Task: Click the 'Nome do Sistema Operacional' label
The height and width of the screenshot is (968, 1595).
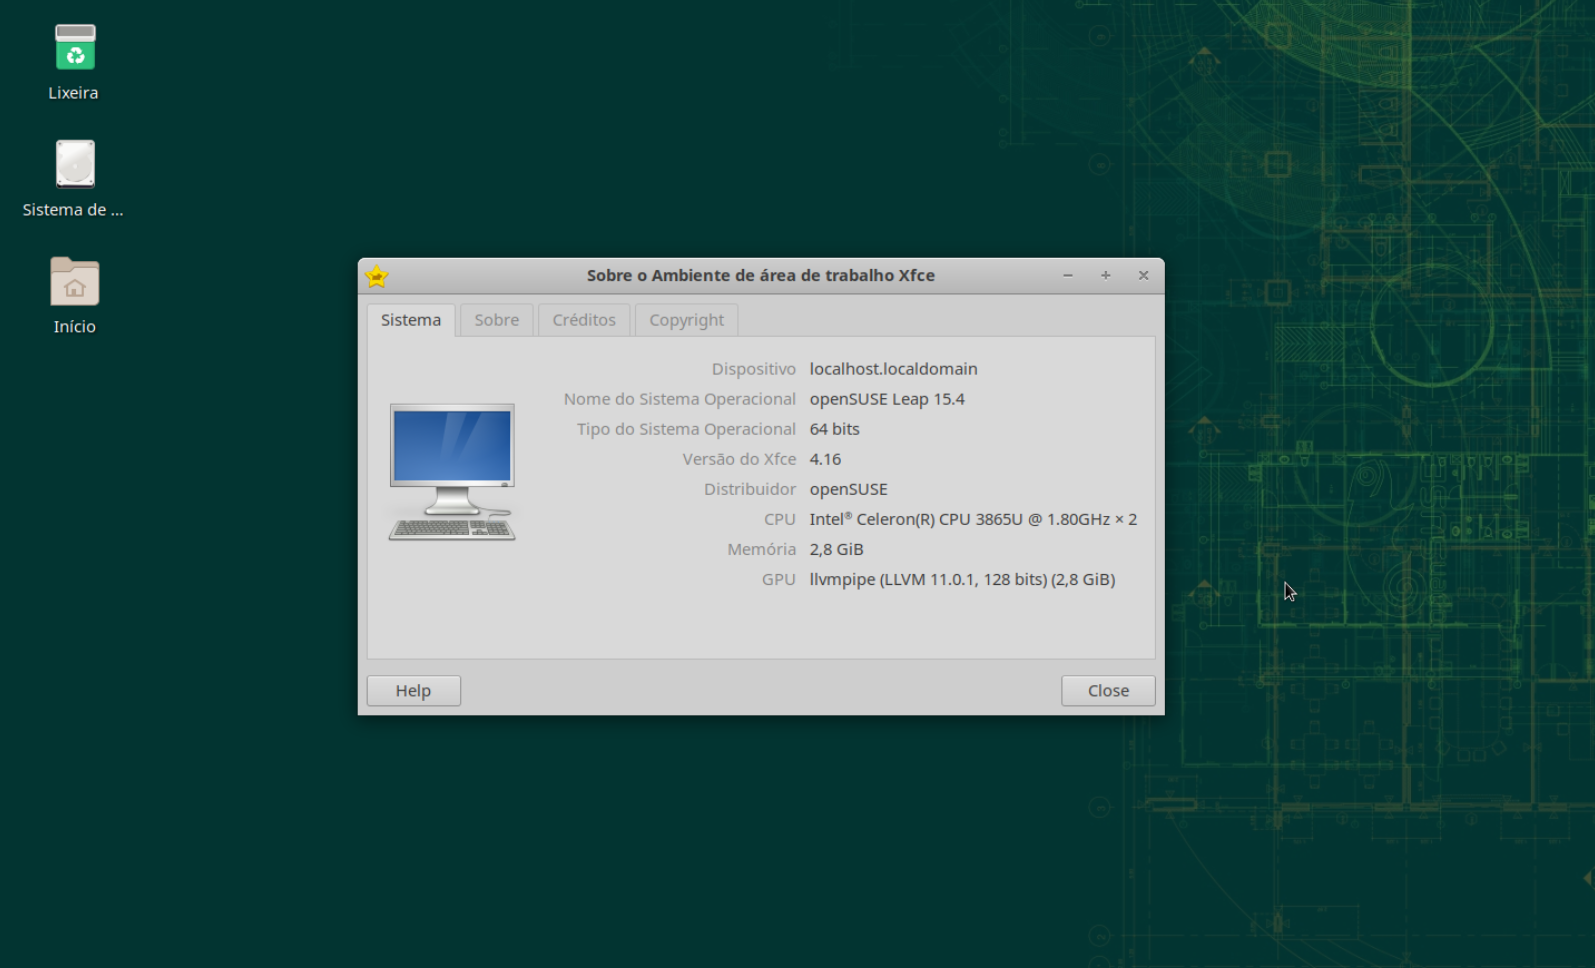Action: click(x=680, y=399)
